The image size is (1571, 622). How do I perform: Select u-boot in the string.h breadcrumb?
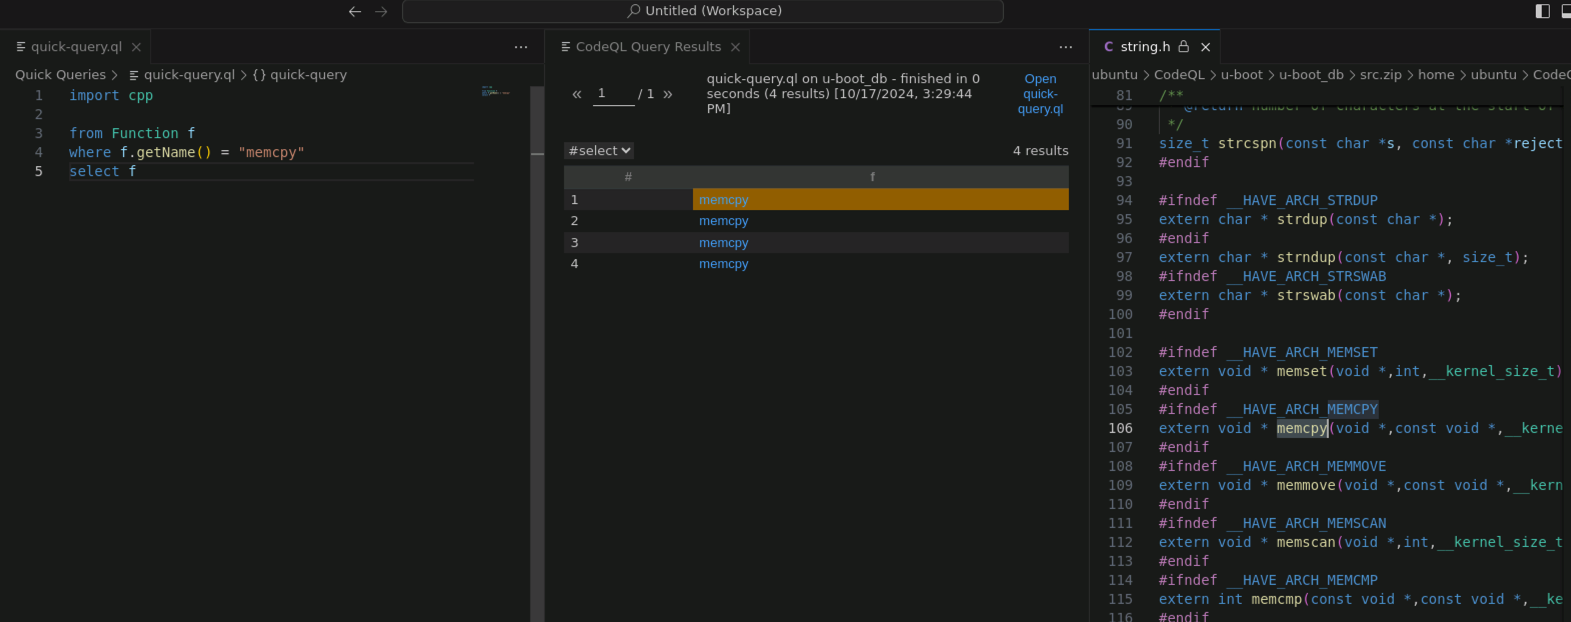[x=1241, y=75]
